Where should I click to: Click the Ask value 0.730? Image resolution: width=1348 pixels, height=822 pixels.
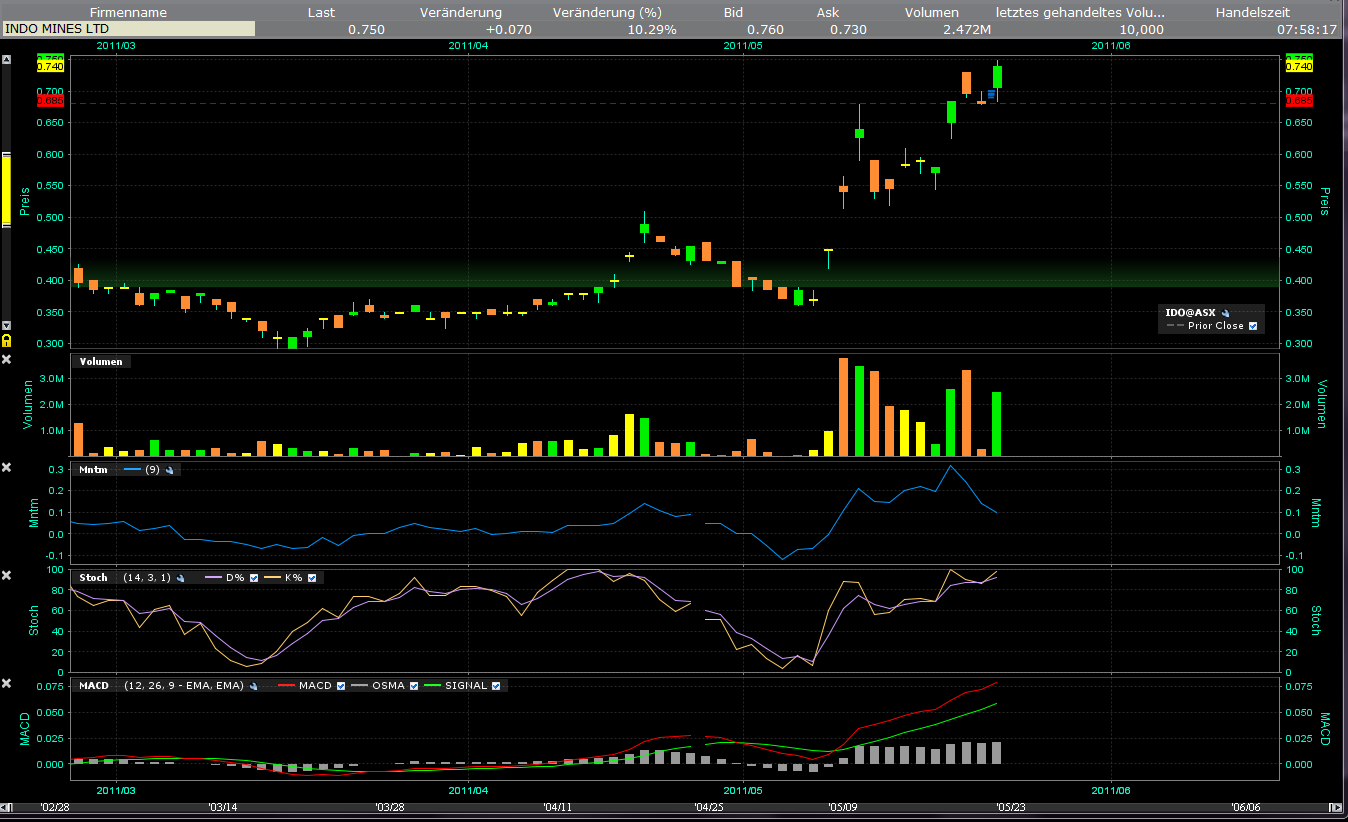(x=849, y=29)
